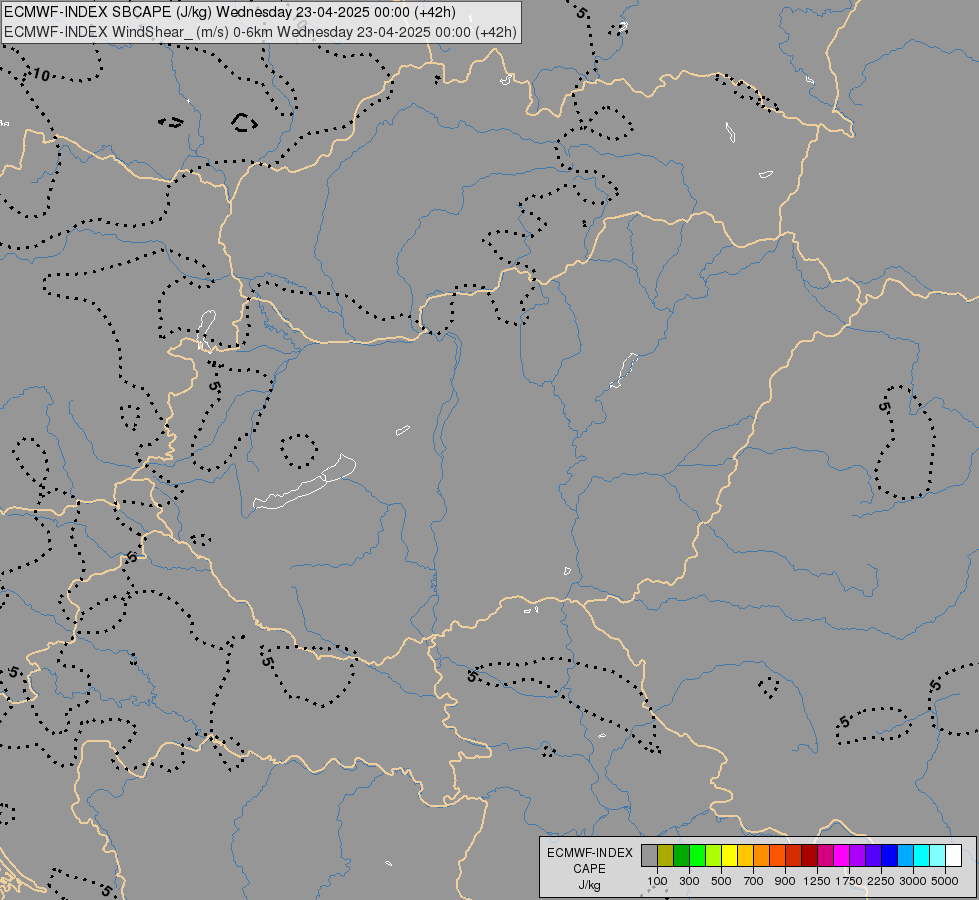The height and width of the screenshot is (900, 979).
Task: Click the 5000 legend value label
Action: pos(945,881)
